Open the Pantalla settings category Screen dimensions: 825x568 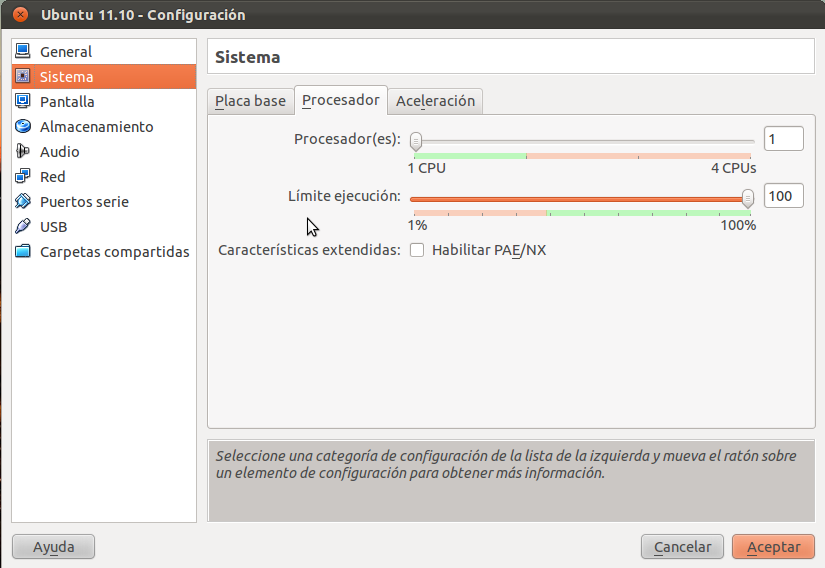[x=104, y=102]
